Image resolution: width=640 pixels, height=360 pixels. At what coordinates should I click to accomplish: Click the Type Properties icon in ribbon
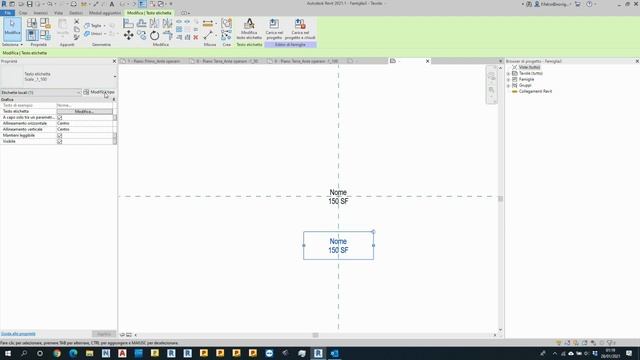32,23
